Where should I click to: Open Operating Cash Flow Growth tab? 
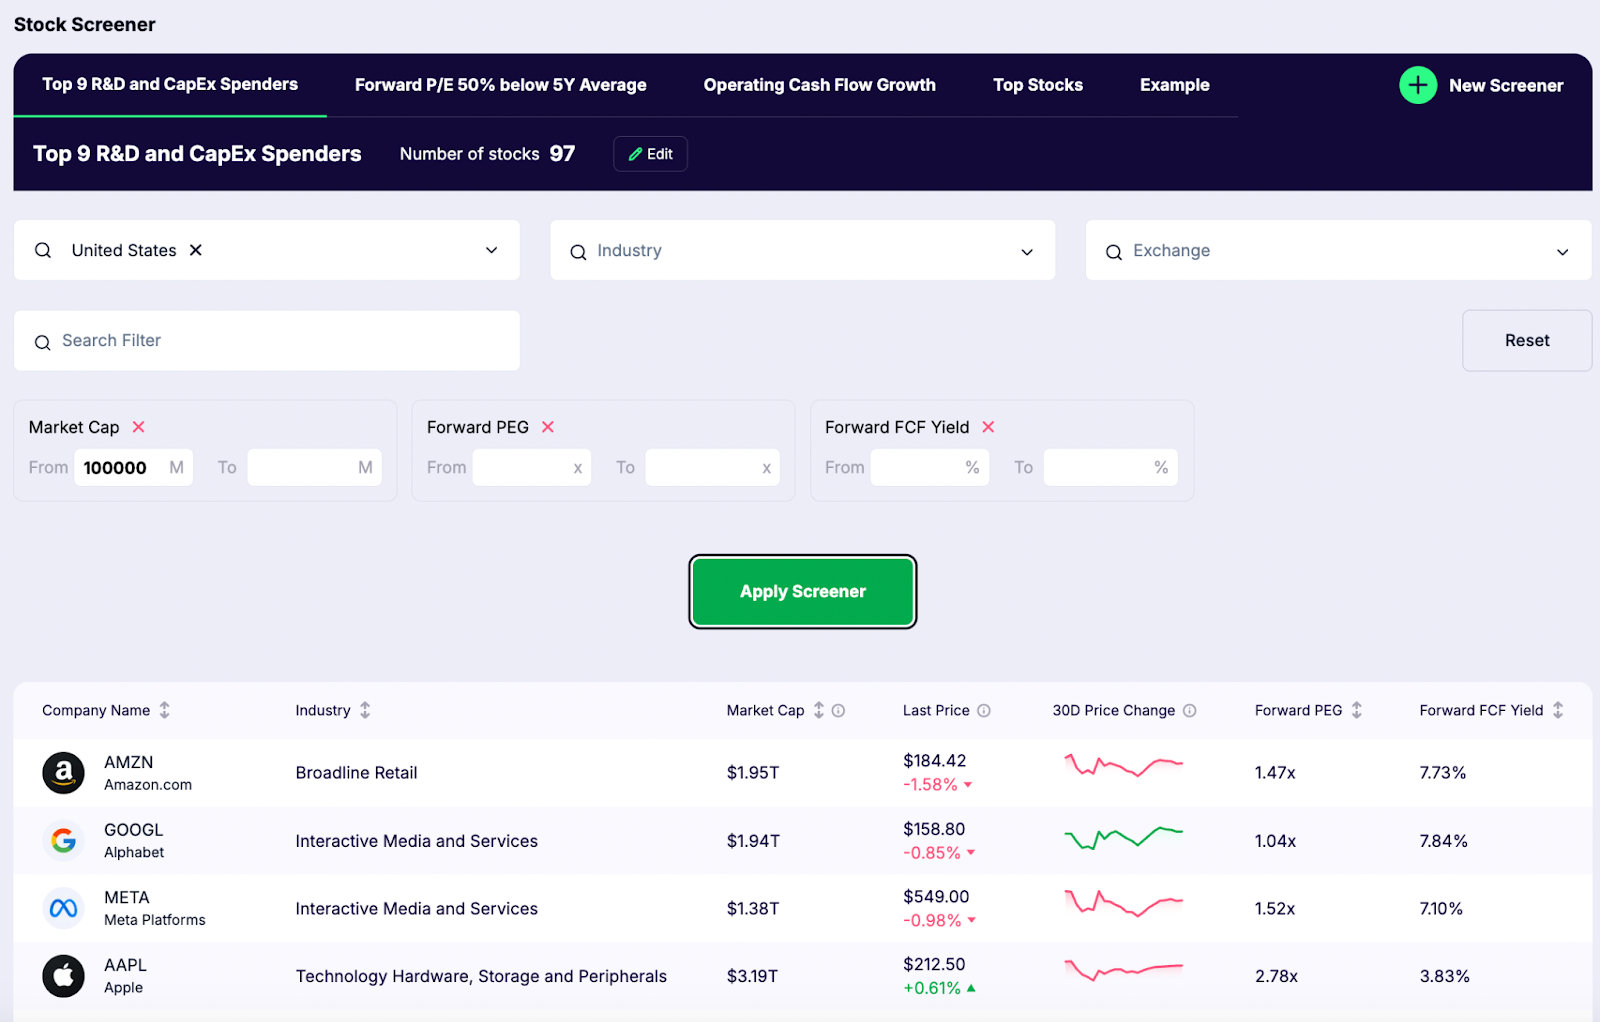(819, 85)
